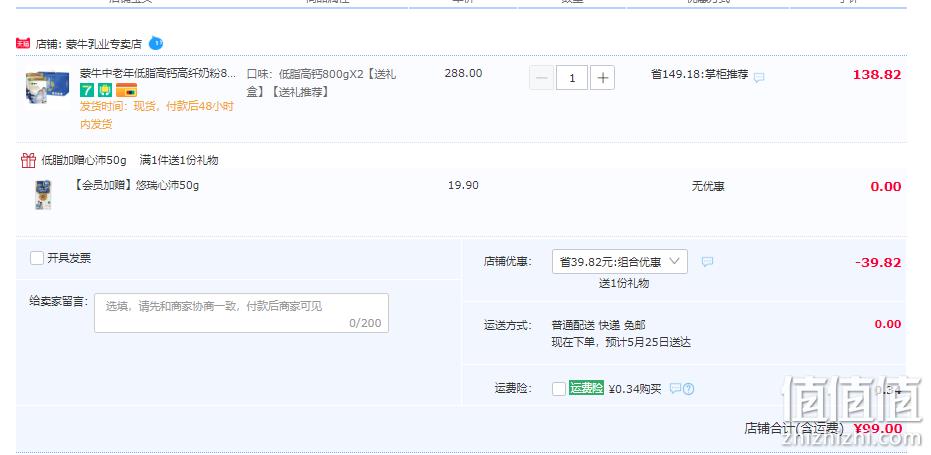Screen dimensions: 931x455
Task: Select the item subtotal 138.82
Action: (x=877, y=75)
